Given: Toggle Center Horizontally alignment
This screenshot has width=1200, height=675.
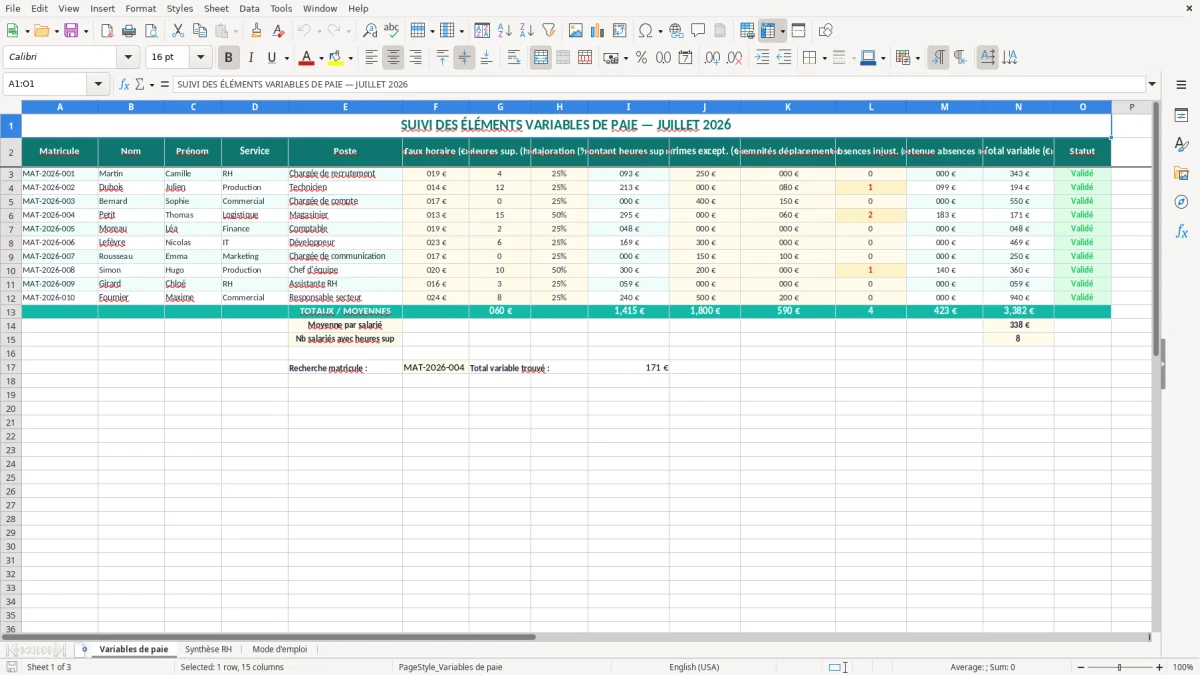Looking at the screenshot, I should (394, 58).
